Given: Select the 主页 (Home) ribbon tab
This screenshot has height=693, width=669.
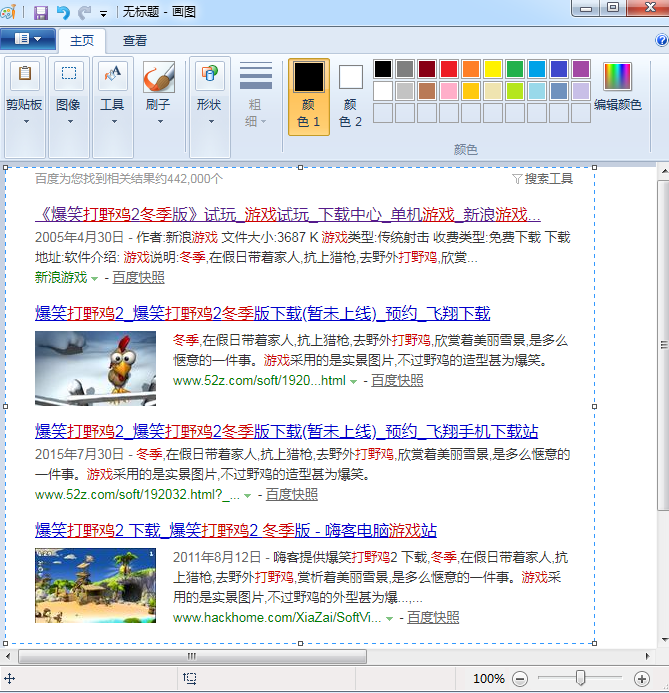Looking at the screenshot, I should 82,41.
